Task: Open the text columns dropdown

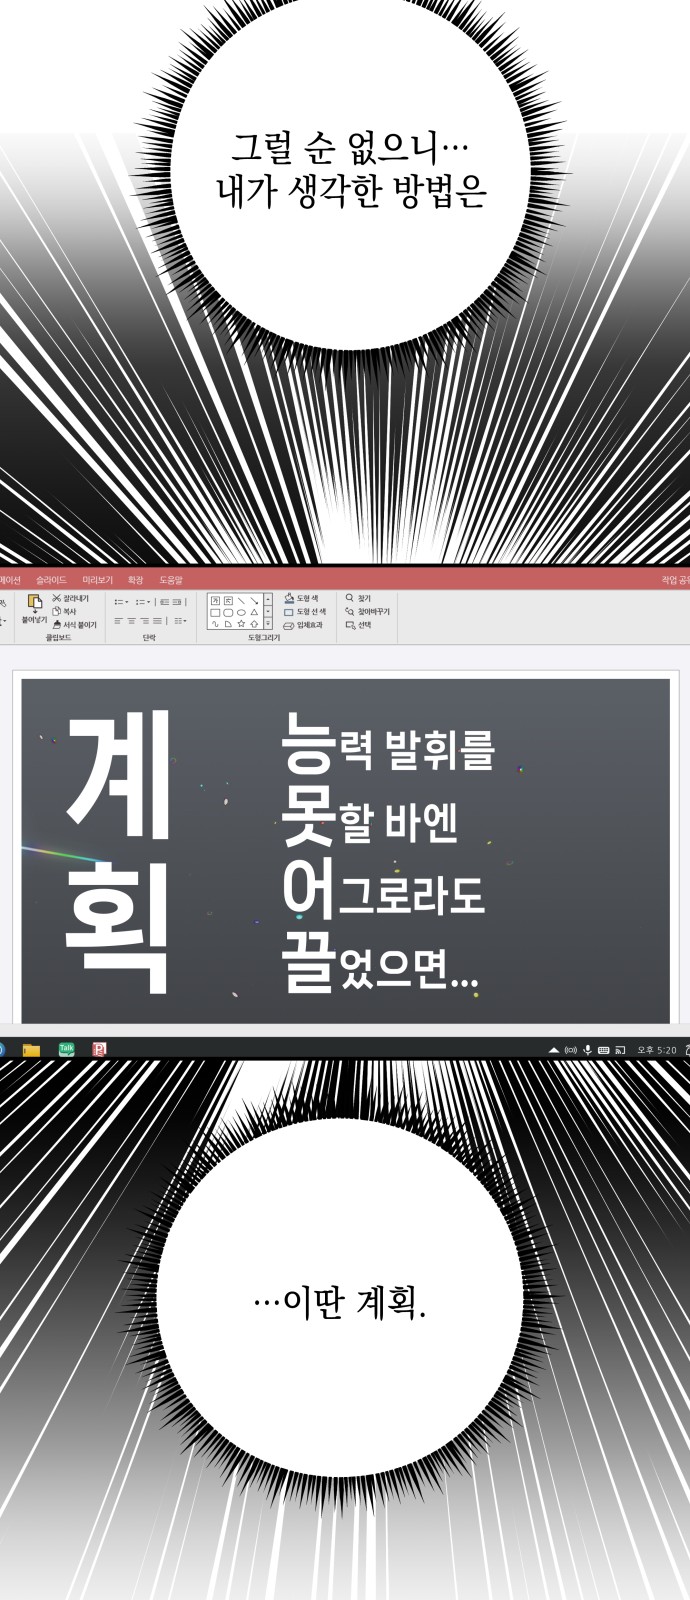Action: pos(180,621)
